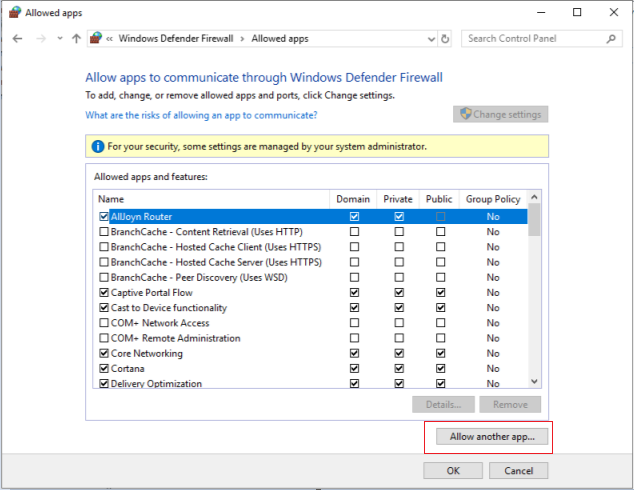The width and height of the screenshot is (634, 490).
Task: Open the Windows Defender Firewall breadcrumb
Action: 176,38
